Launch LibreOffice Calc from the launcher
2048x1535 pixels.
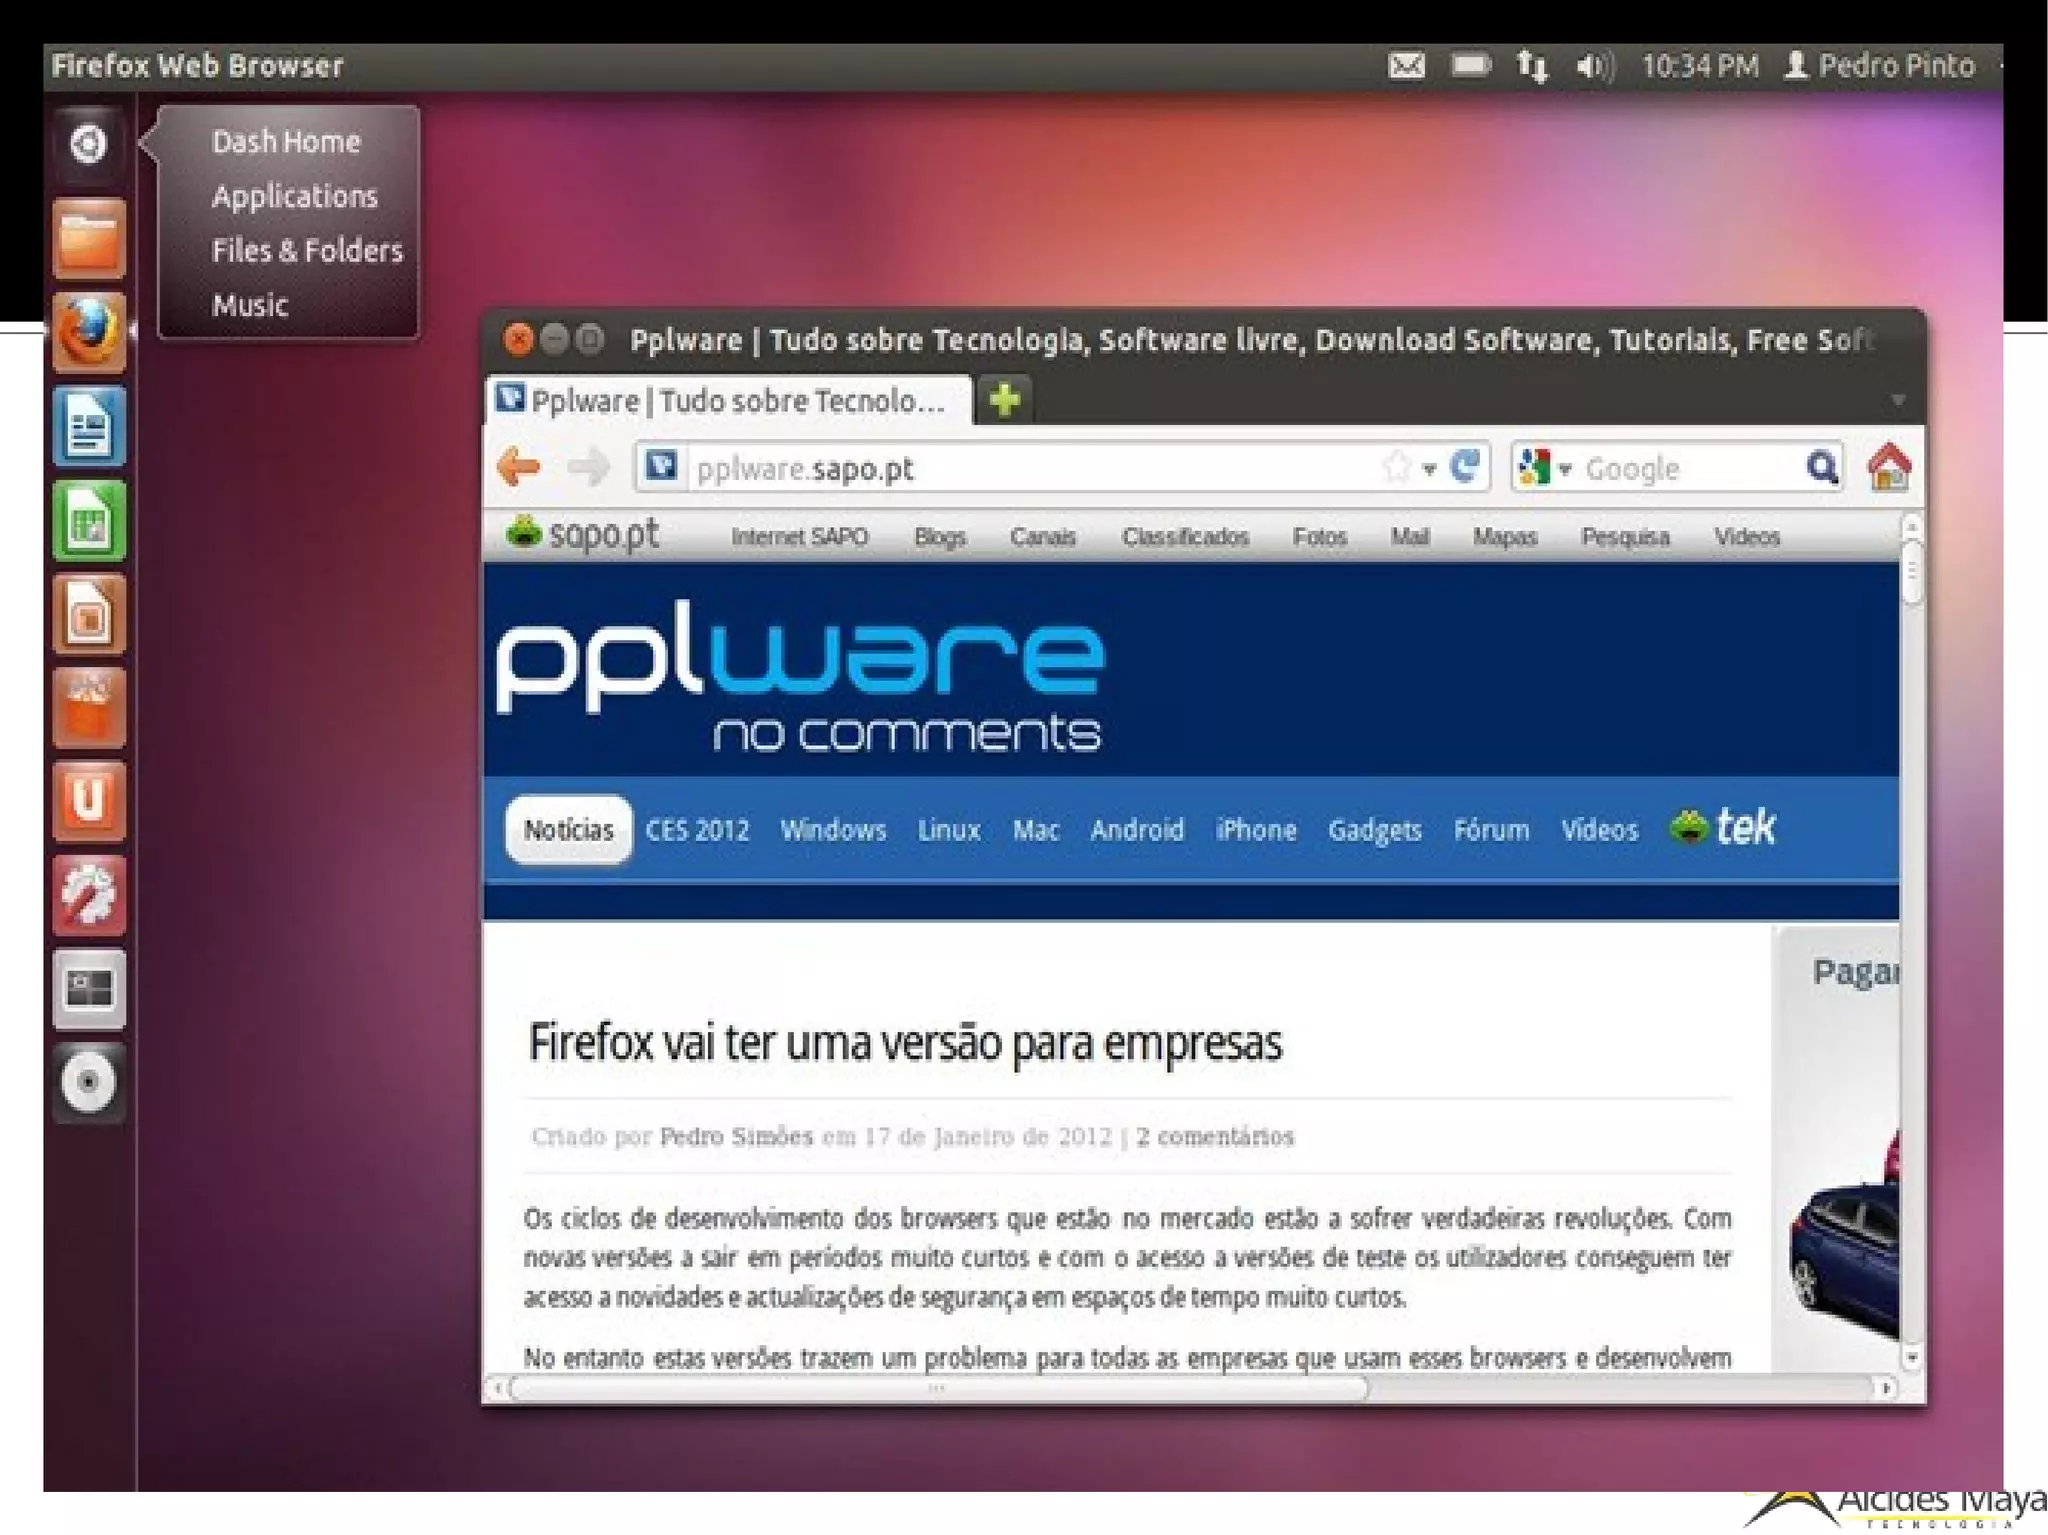(89, 521)
